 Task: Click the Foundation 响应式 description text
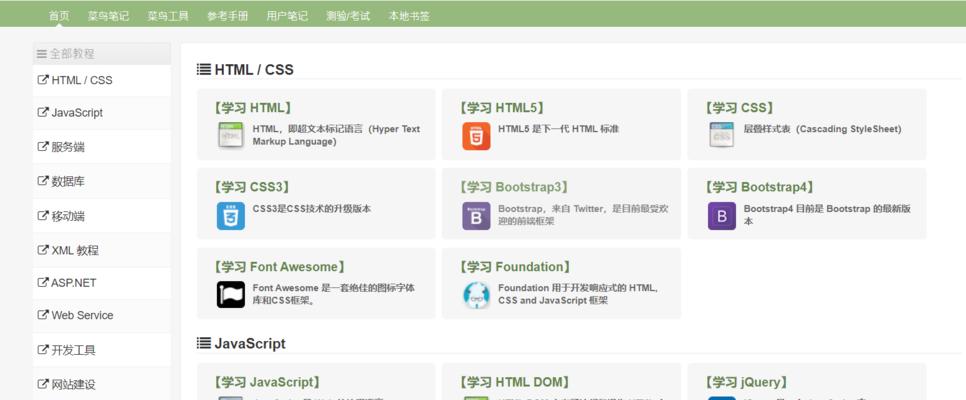coord(578,294)
